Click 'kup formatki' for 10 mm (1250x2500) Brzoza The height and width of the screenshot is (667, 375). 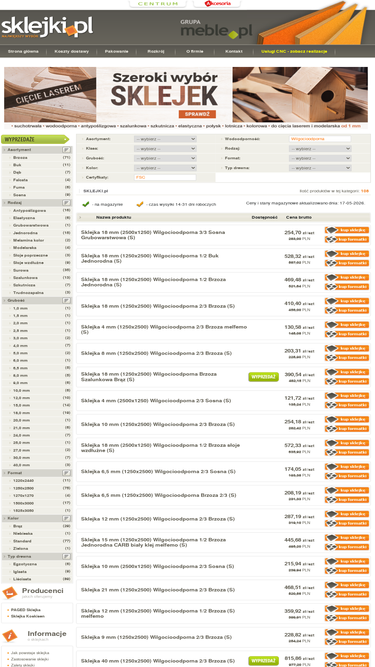(347, 429)
